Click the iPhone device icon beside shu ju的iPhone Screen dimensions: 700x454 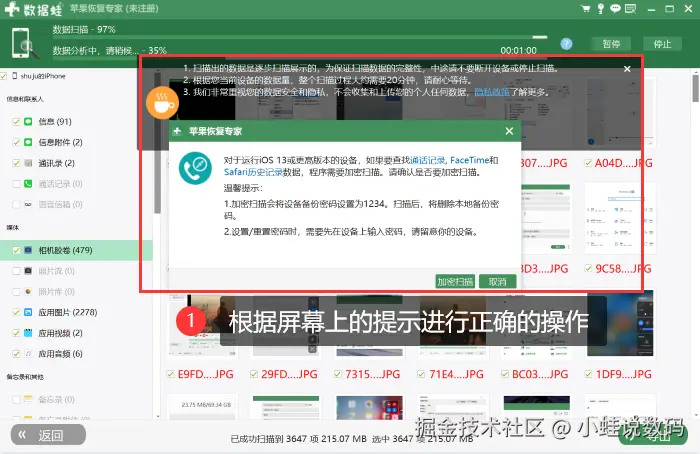[x=15, y=76]
